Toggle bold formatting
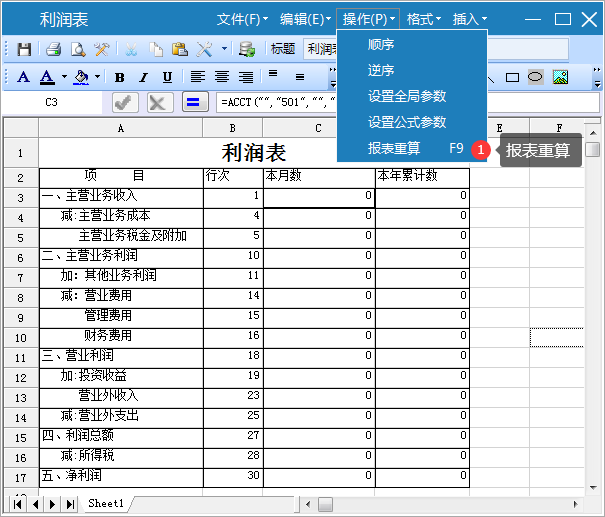605x517 pixels. 120,78
